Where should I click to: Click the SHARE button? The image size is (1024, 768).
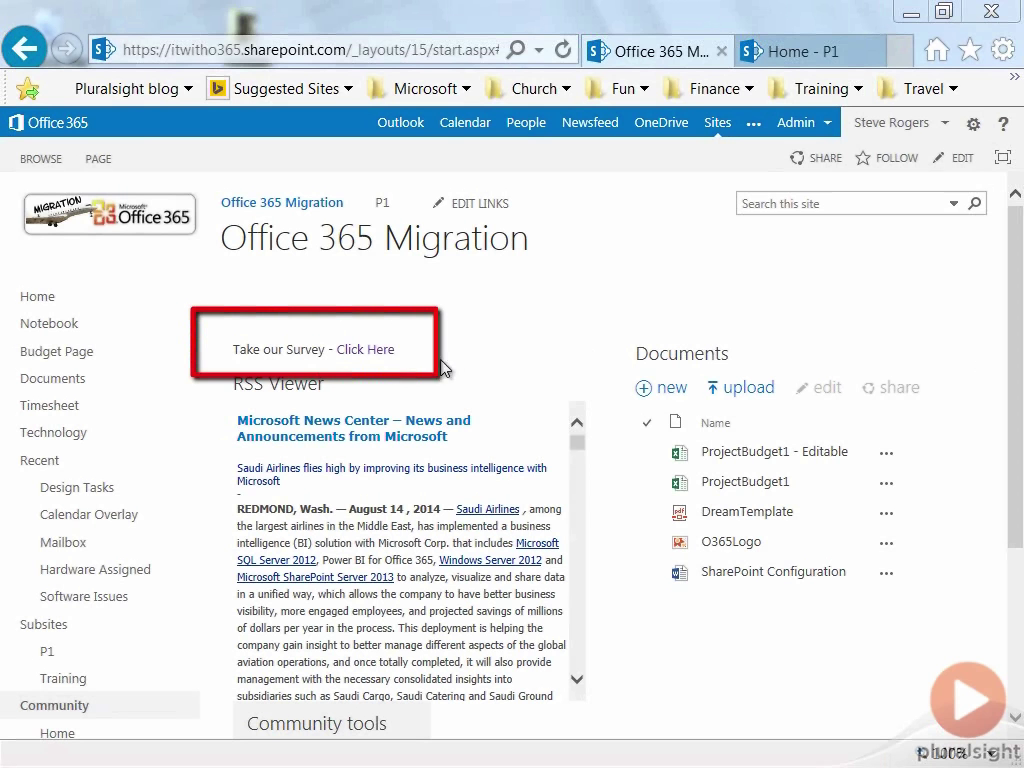(x=816, y=158)
